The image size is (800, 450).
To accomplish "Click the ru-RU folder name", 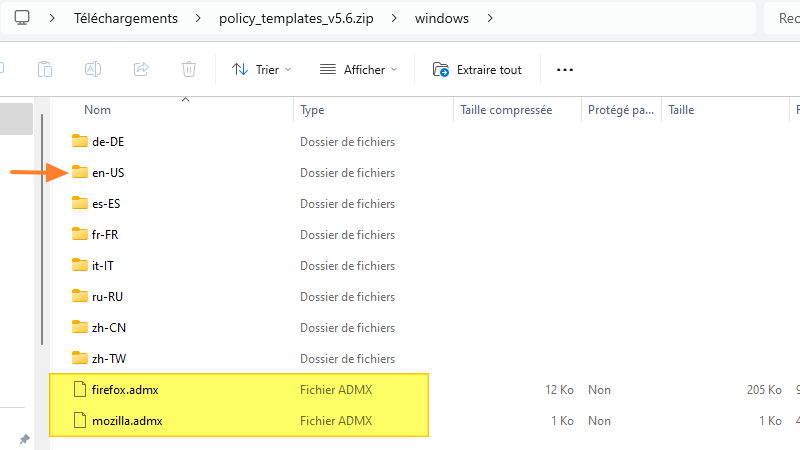I will coord(107,297).
